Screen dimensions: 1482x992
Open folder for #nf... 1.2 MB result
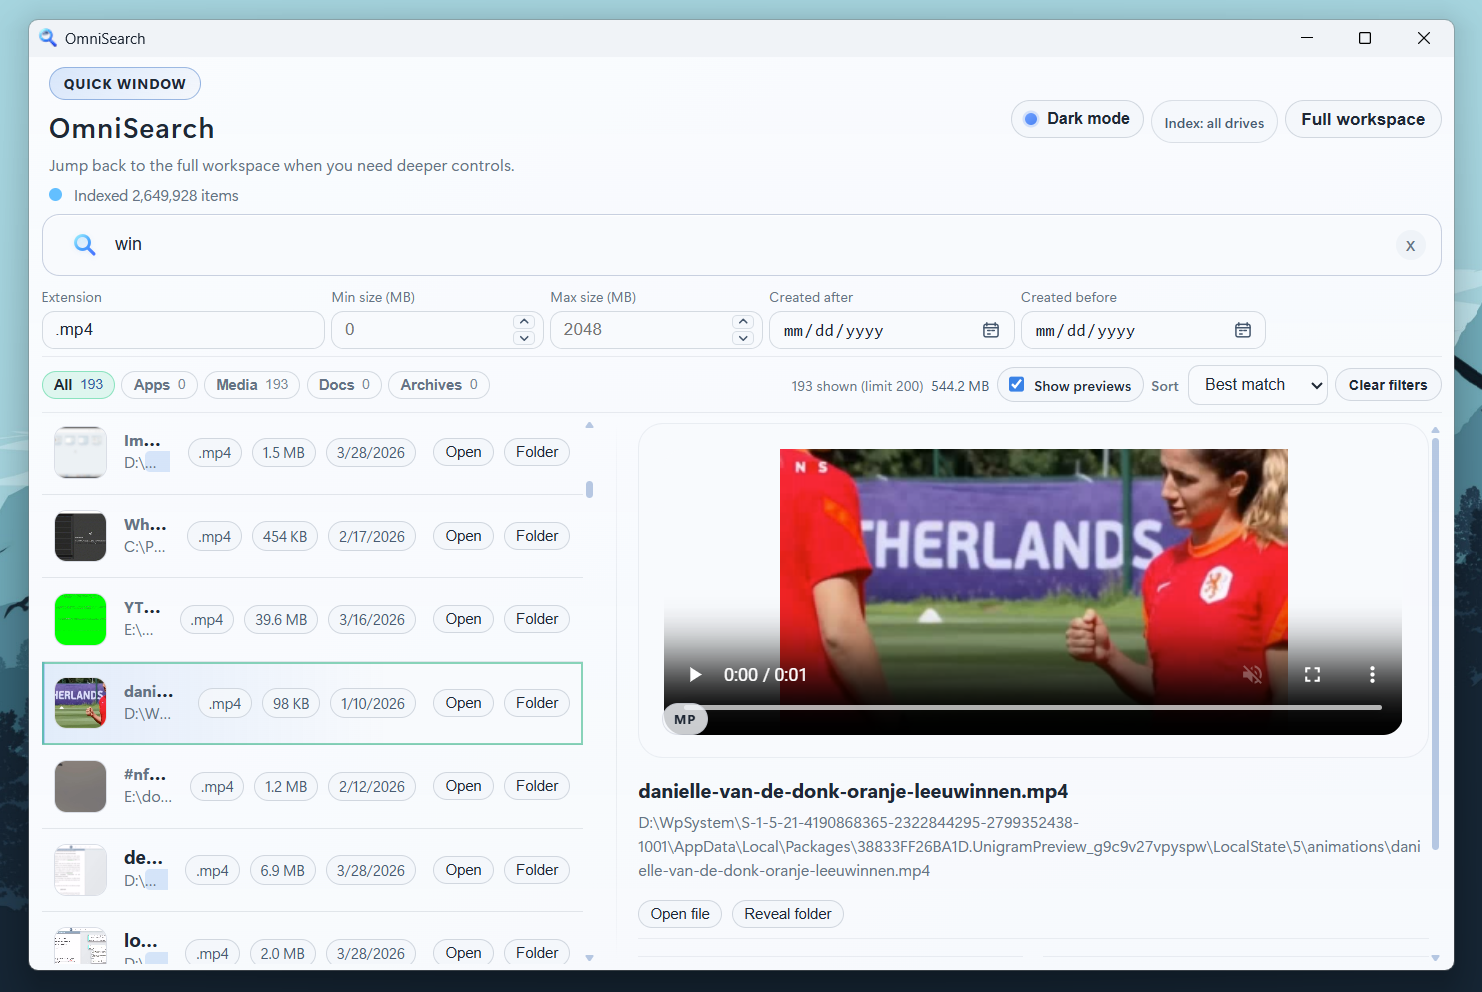pyautogui.click(x=537, y=786)
